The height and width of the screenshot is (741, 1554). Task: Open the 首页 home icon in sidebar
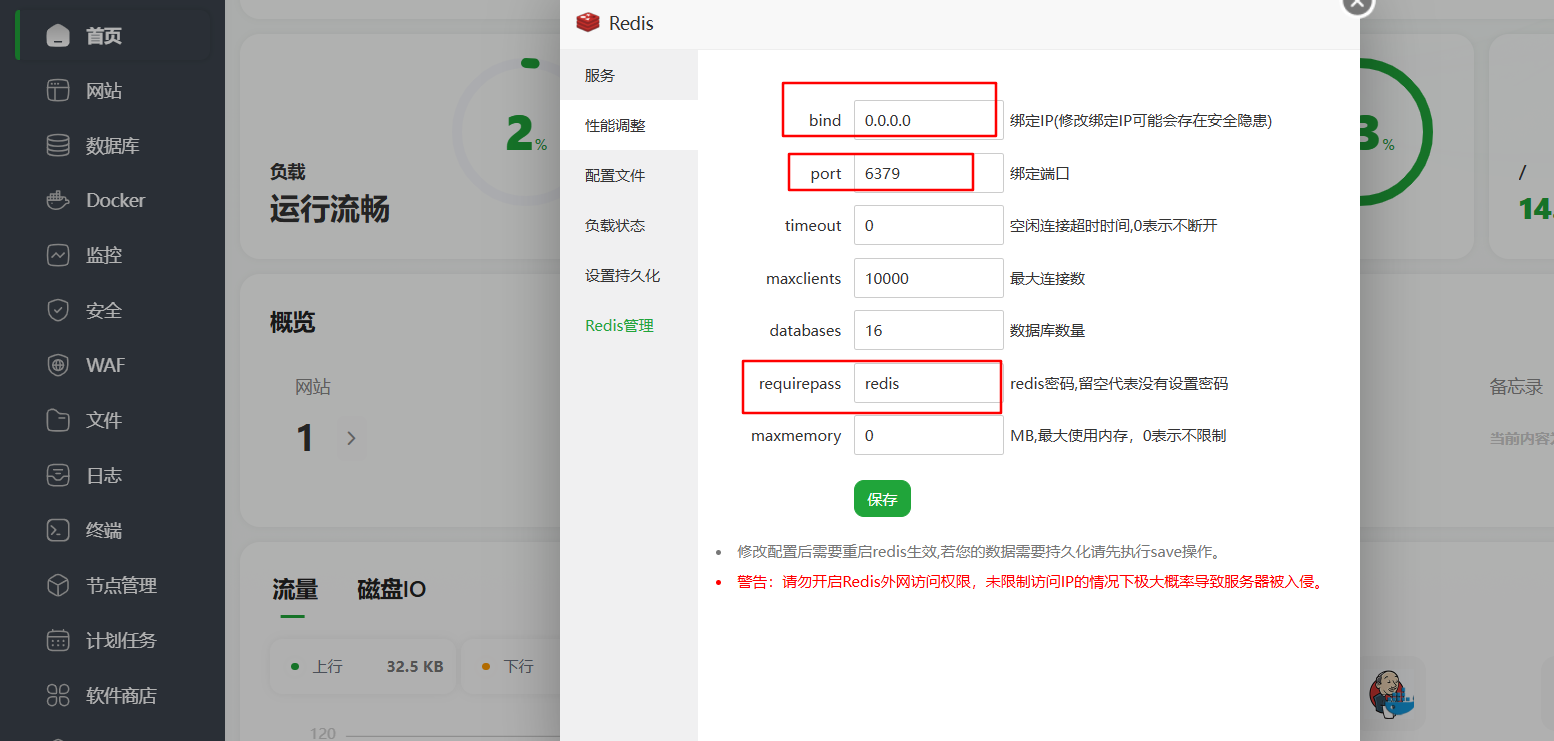[x=59, y=36]
